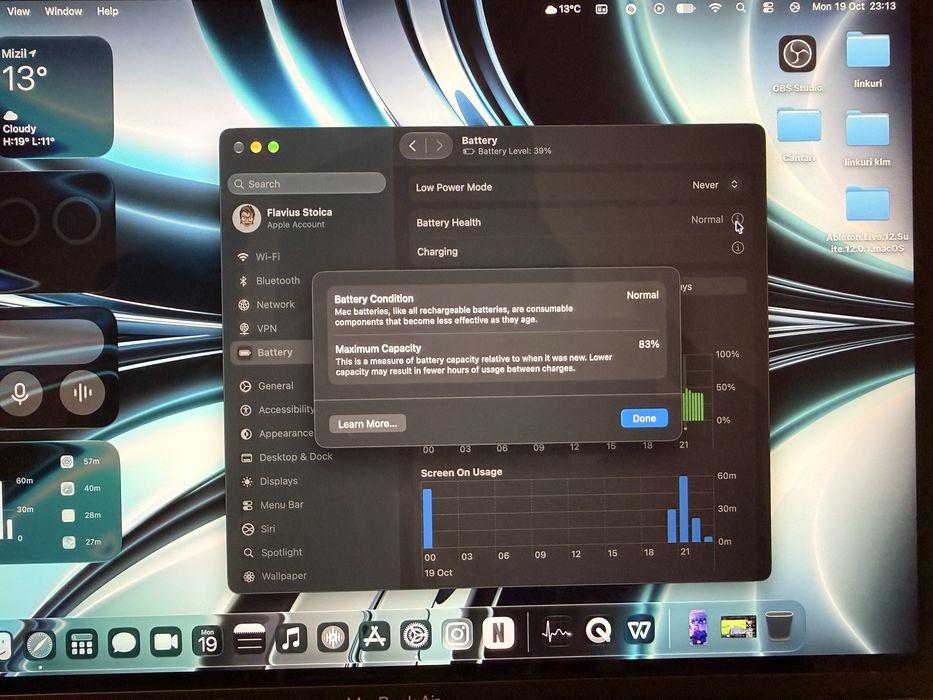933x700 pixels.
Task: Open Safari from the Dock
Action: 40,644
